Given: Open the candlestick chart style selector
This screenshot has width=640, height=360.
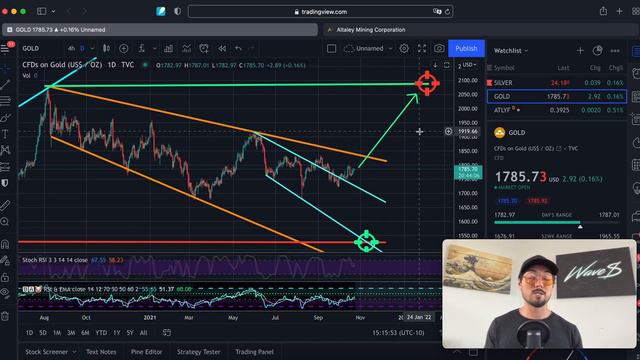Looking at the screenshot, I should click(106, 49).
